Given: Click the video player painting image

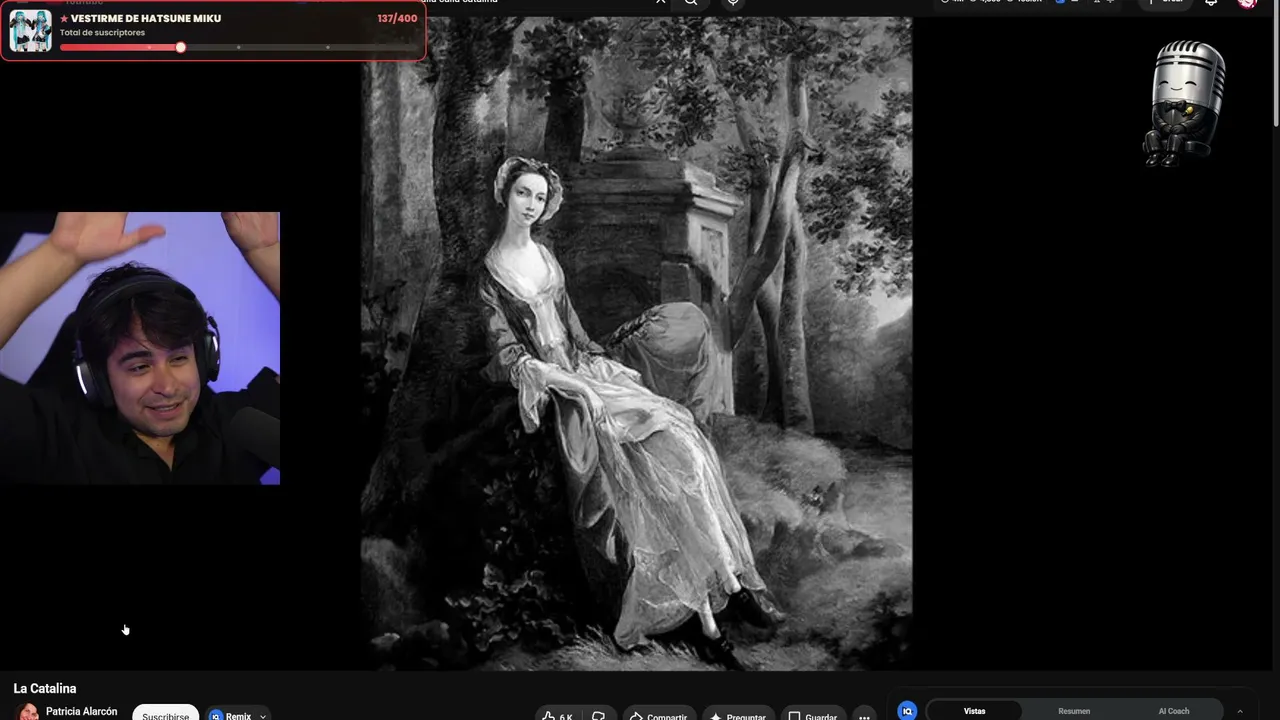Looking at the screenshot, I should 636,343.
